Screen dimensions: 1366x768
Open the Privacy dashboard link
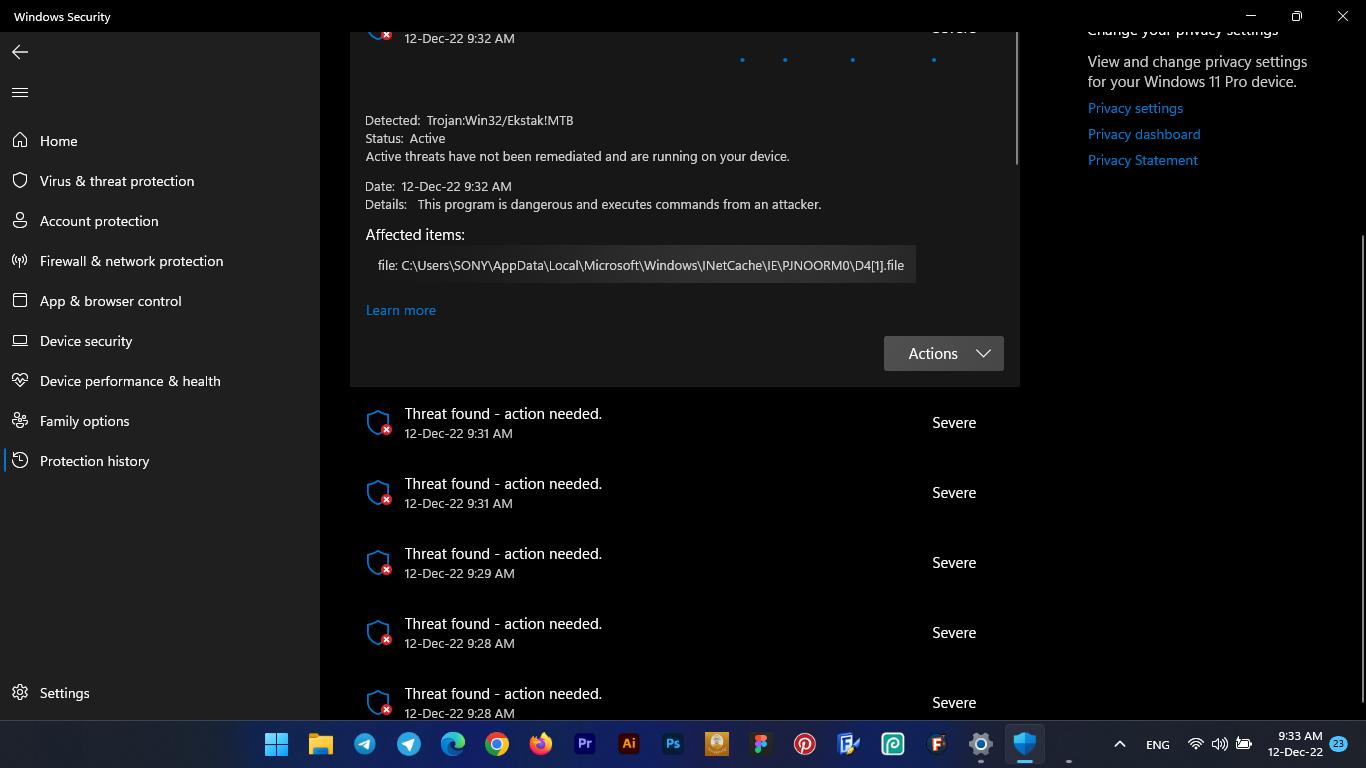coord(1143,134)
